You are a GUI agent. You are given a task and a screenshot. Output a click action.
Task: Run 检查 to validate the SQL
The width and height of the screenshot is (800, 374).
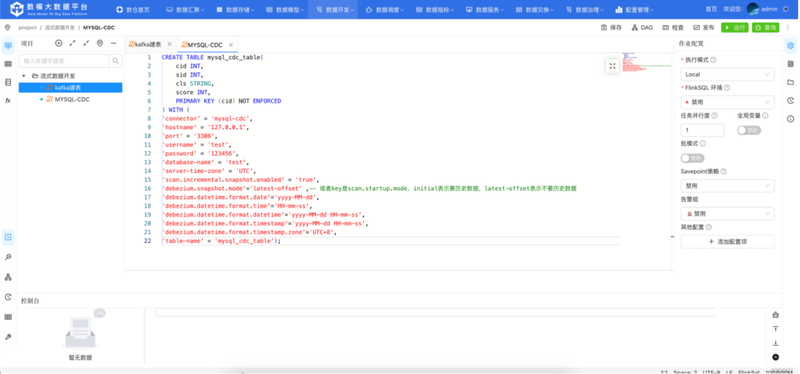click(x=673, y=28)
